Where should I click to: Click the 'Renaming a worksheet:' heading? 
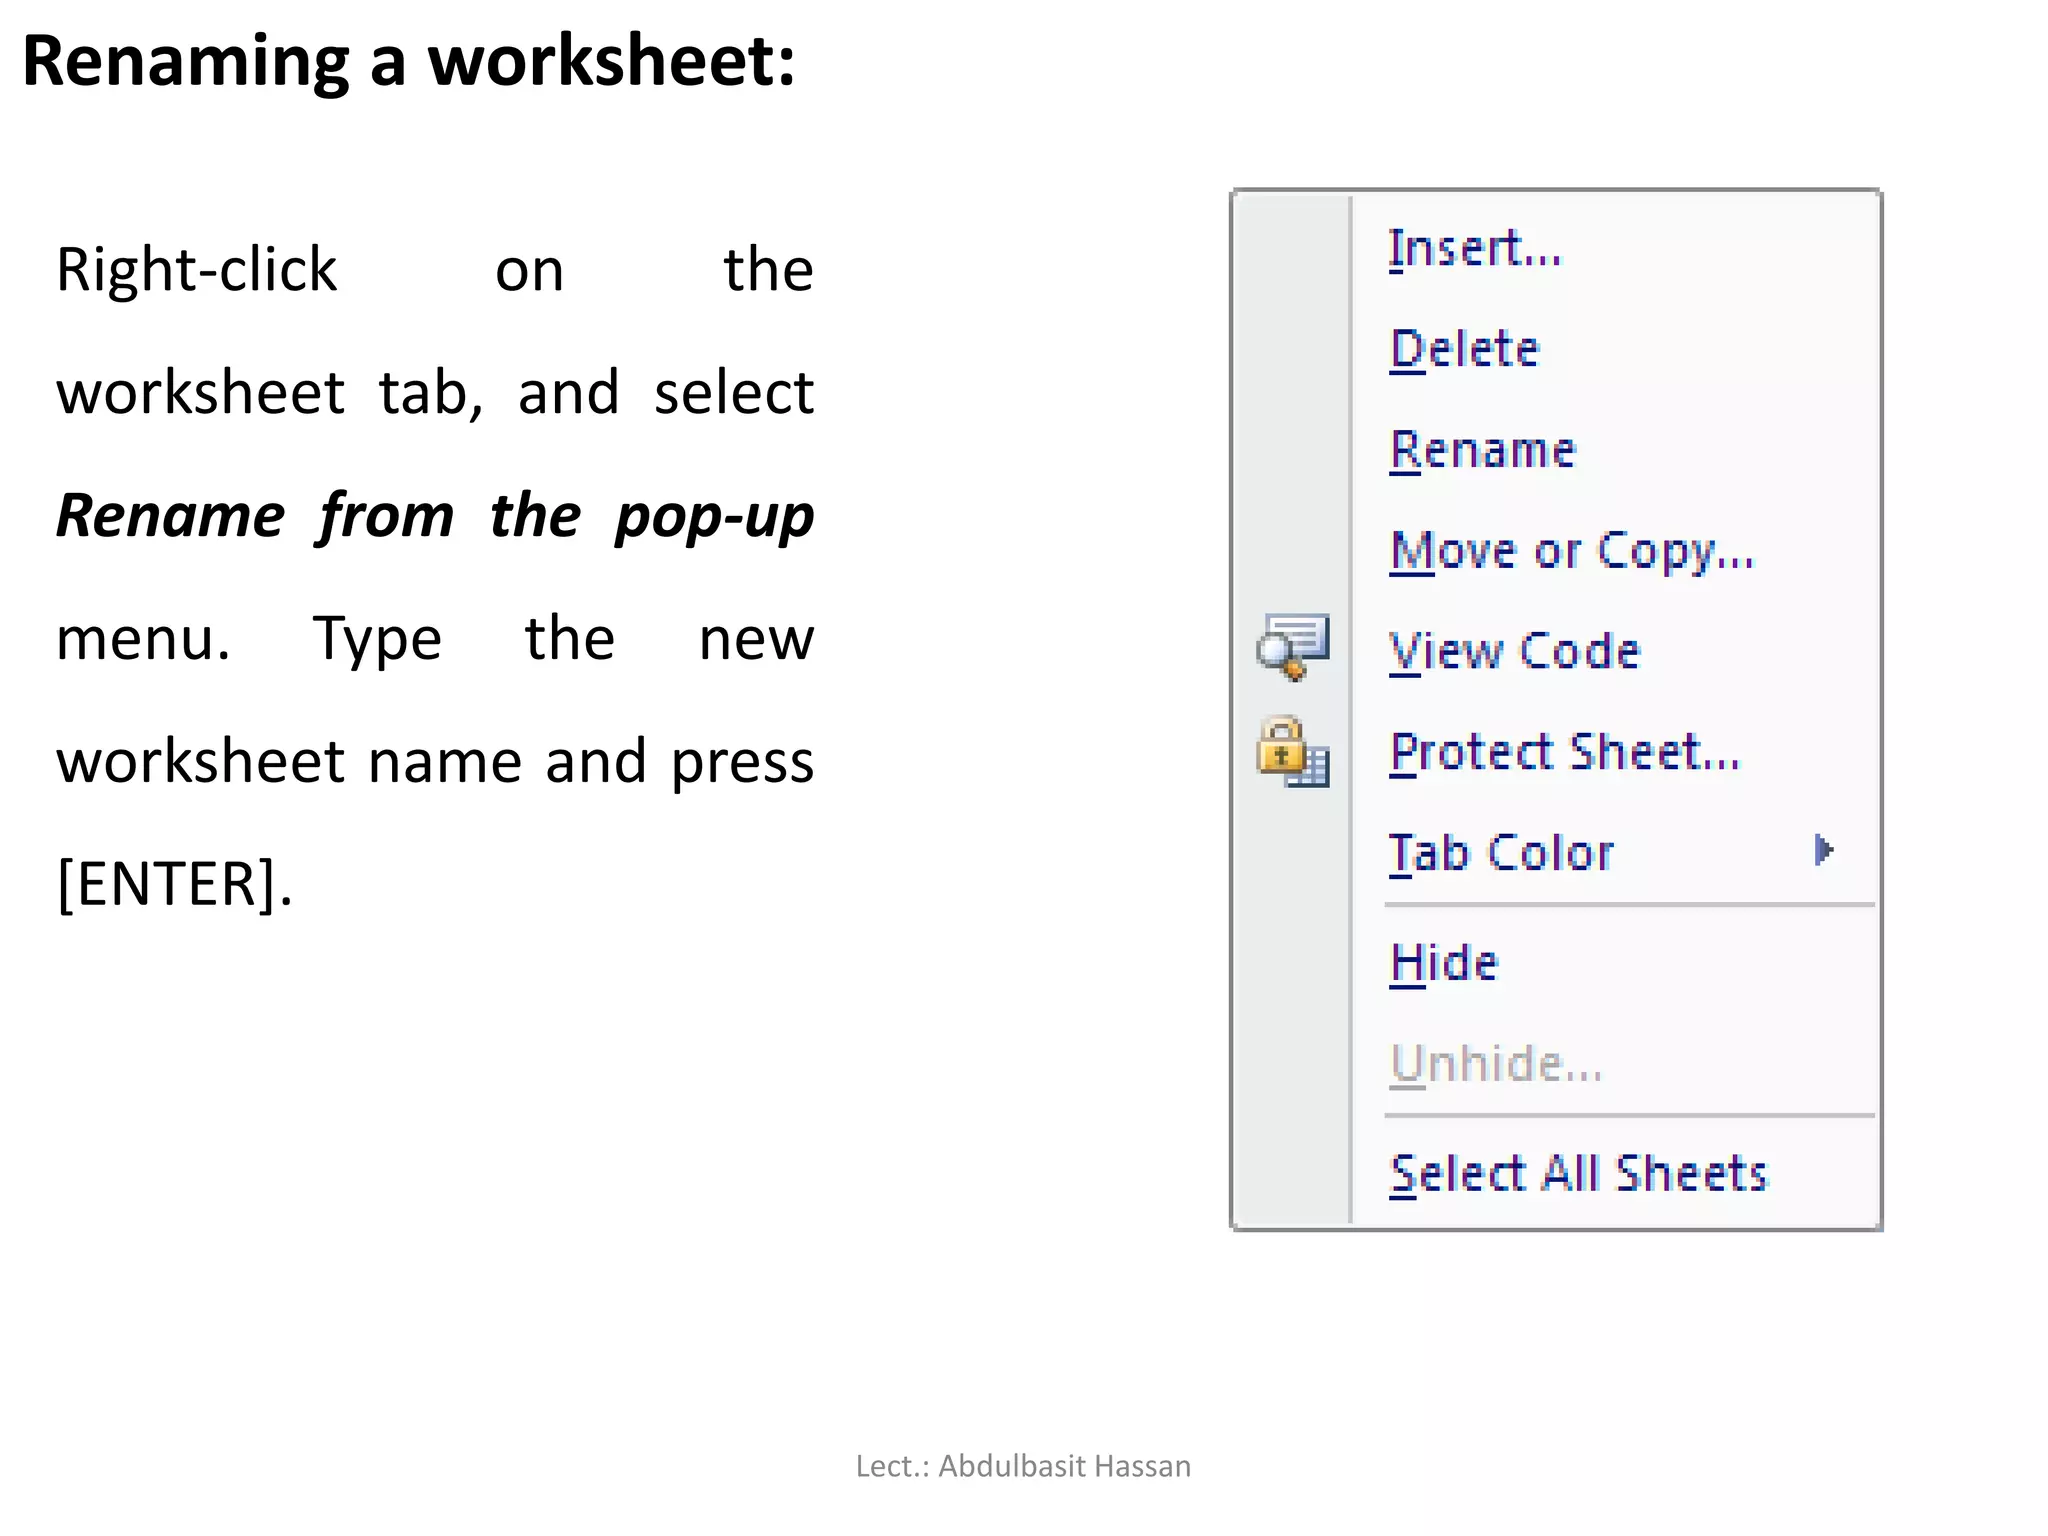tap(409, 62)
